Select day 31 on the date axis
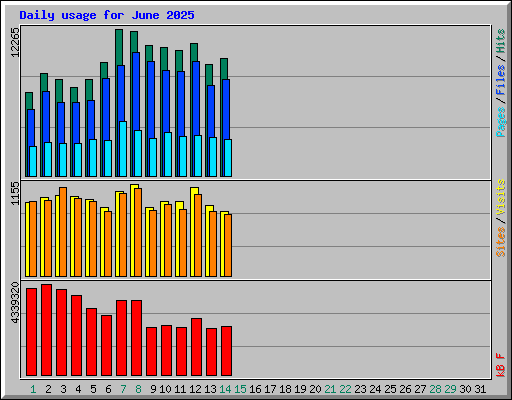 point(480,389)
